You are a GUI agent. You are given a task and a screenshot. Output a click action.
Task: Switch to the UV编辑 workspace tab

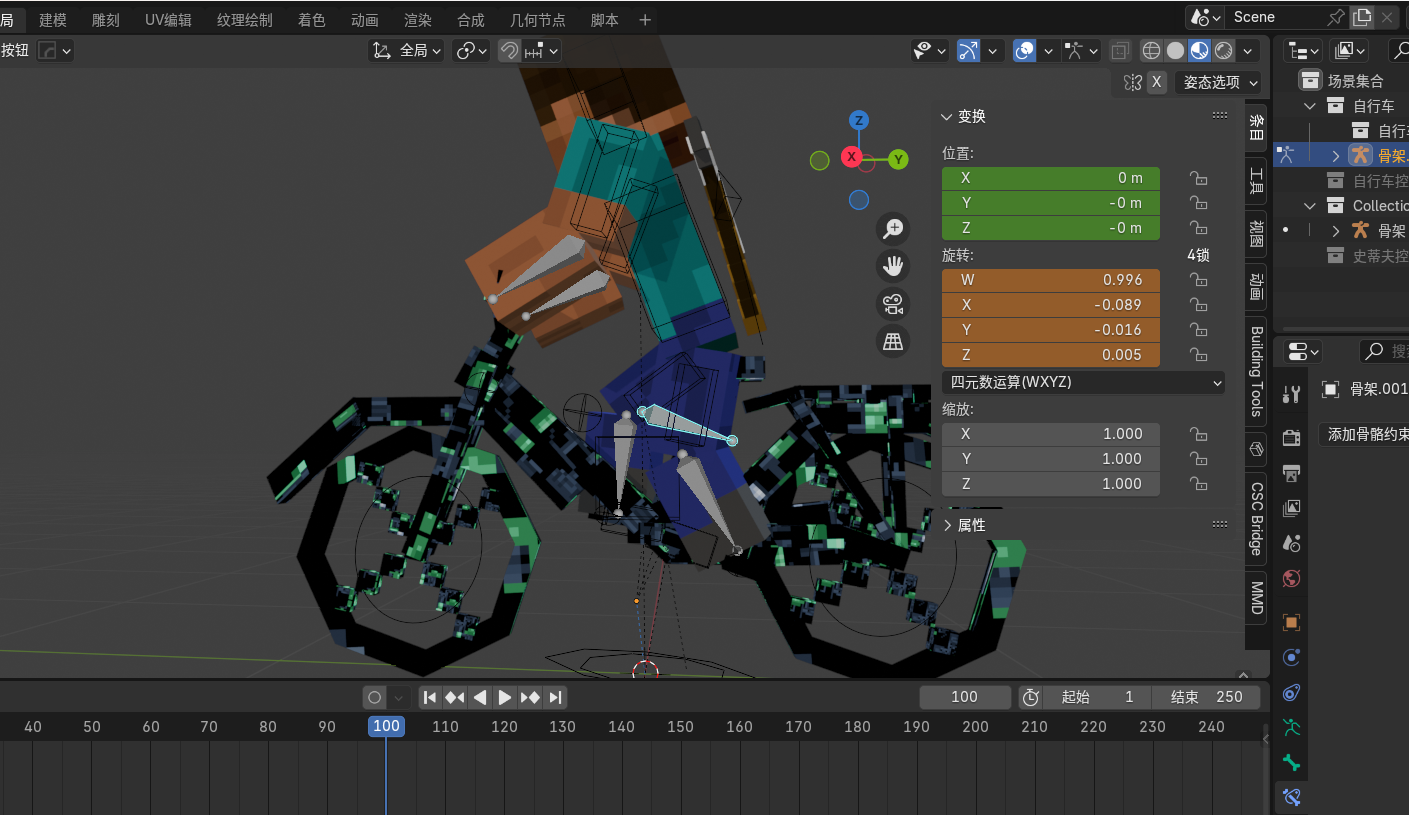(168, 19)
